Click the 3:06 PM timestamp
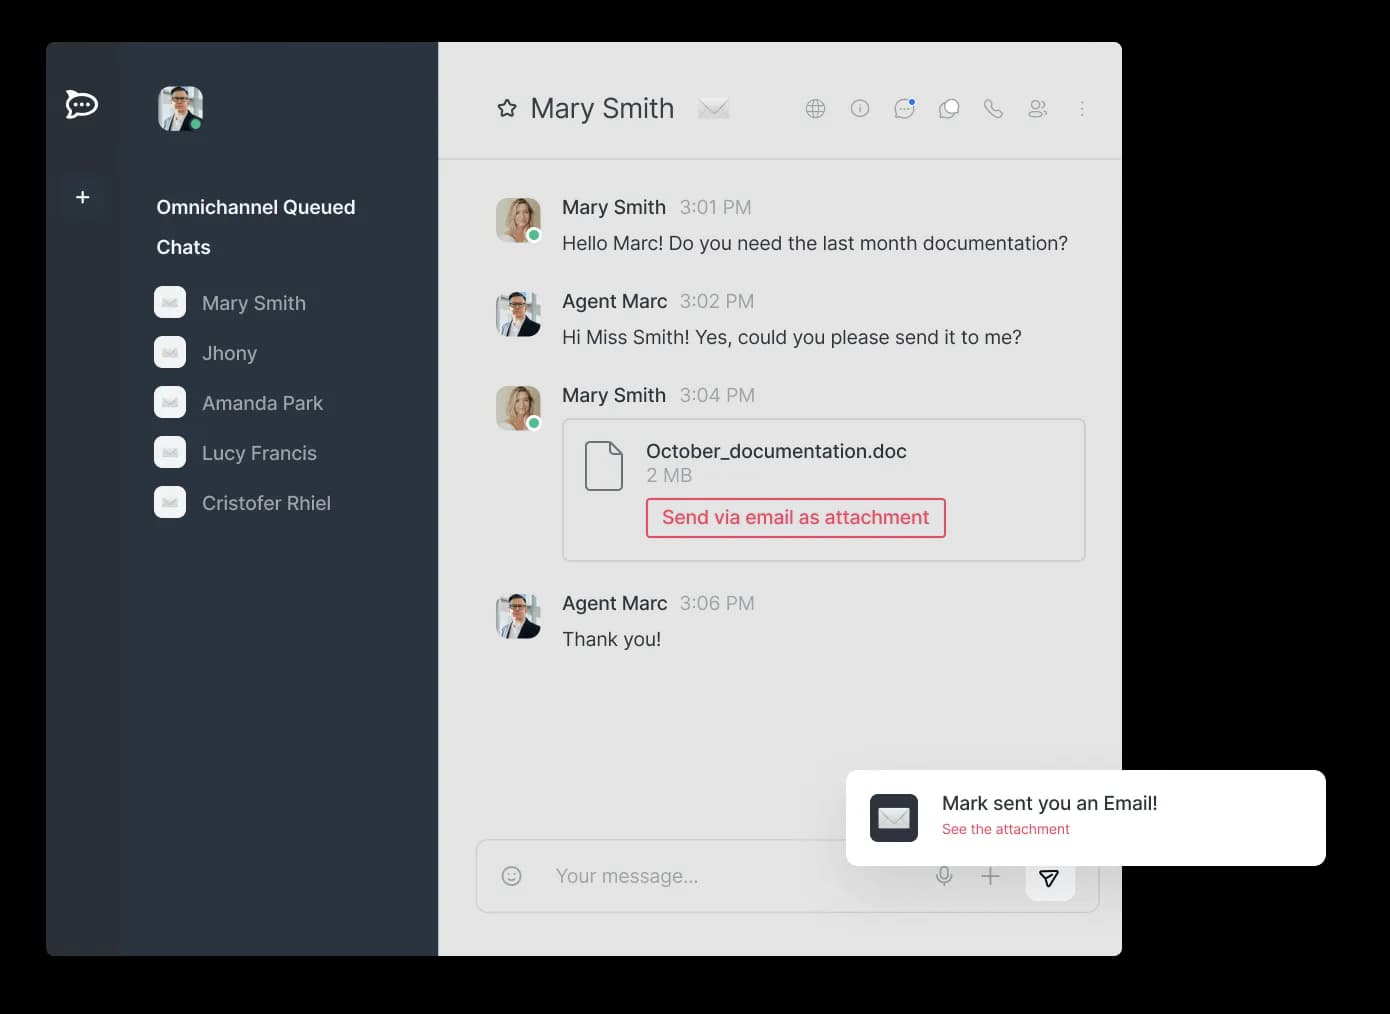The width and height of the screenshot is (1390, 1014). [717, 603]
